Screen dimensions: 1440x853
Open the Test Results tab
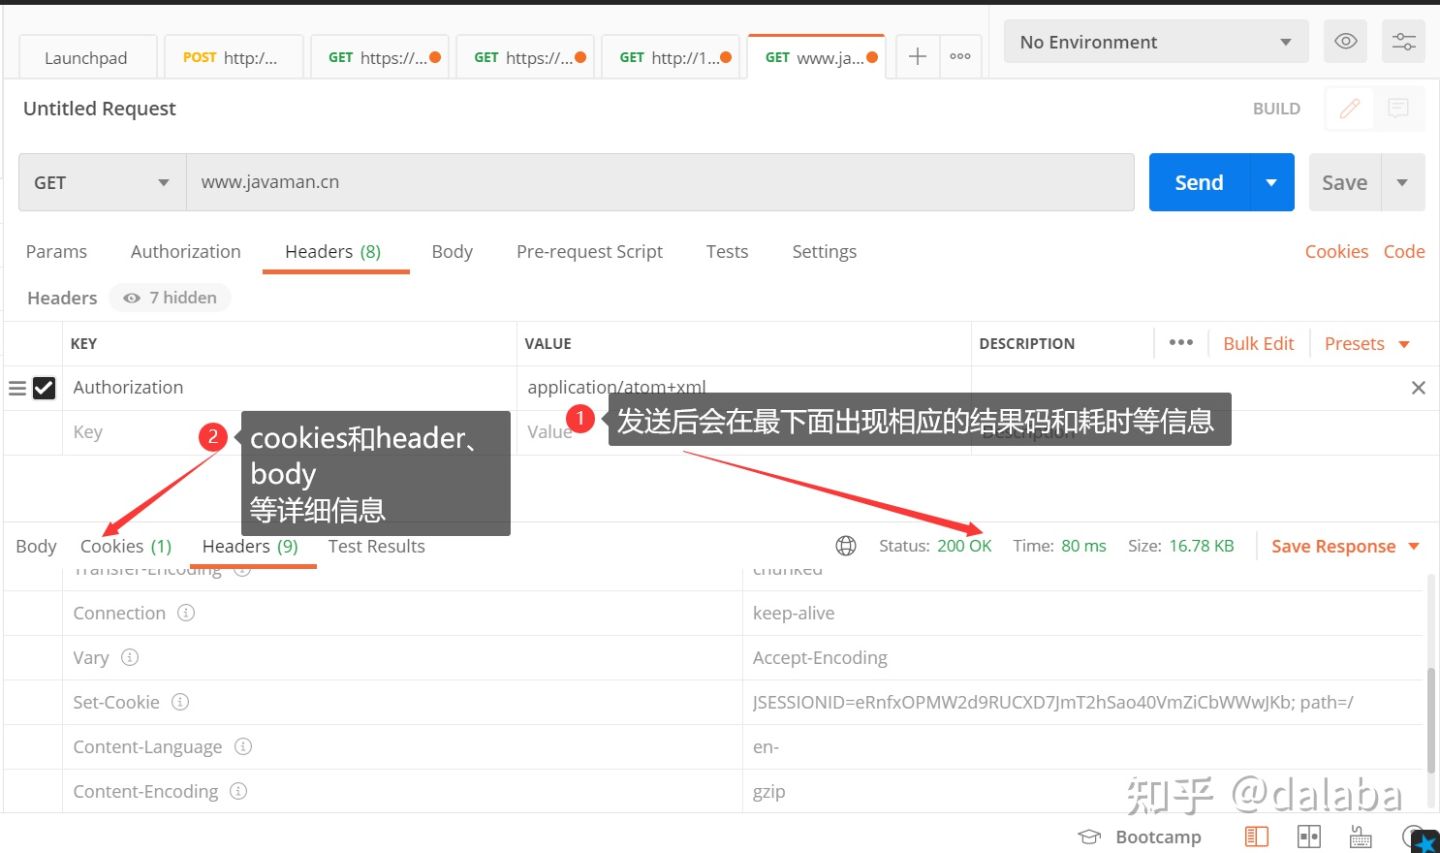[376, 546]
